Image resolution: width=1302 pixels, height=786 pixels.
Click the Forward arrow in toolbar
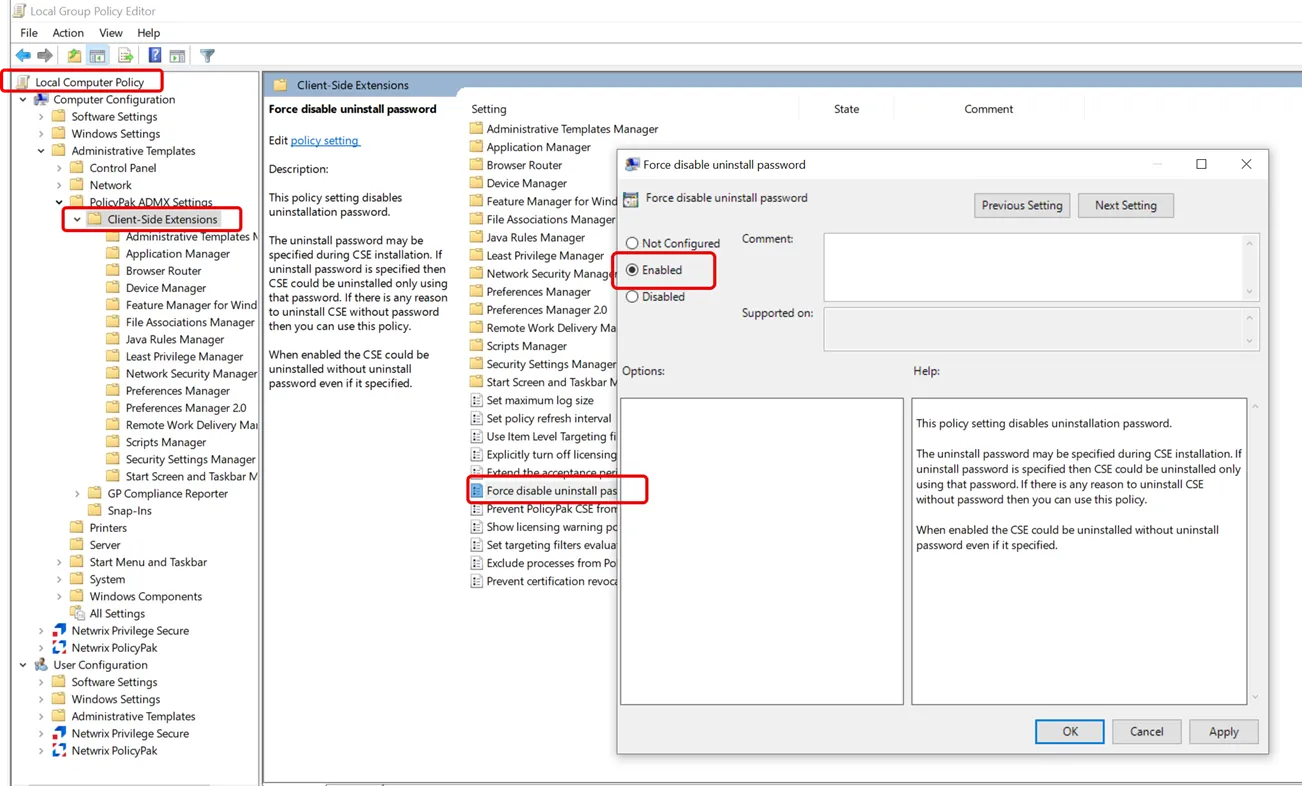tap(45, 56)
